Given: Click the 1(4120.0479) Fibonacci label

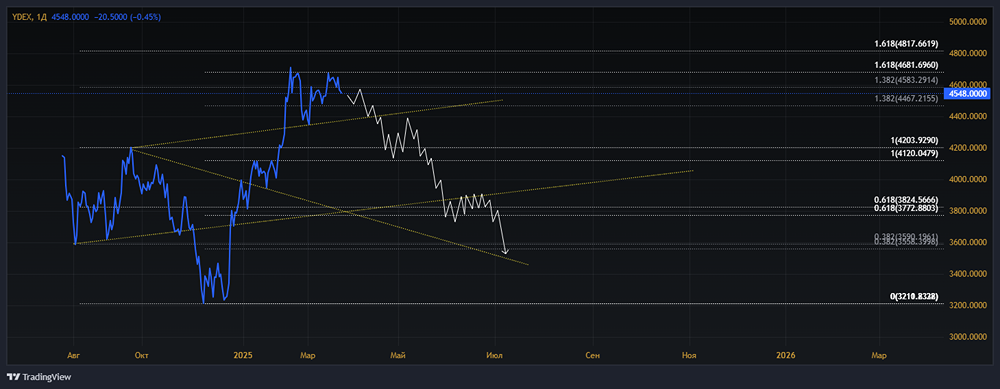Looking at the screenshot, I should (914, 153).
